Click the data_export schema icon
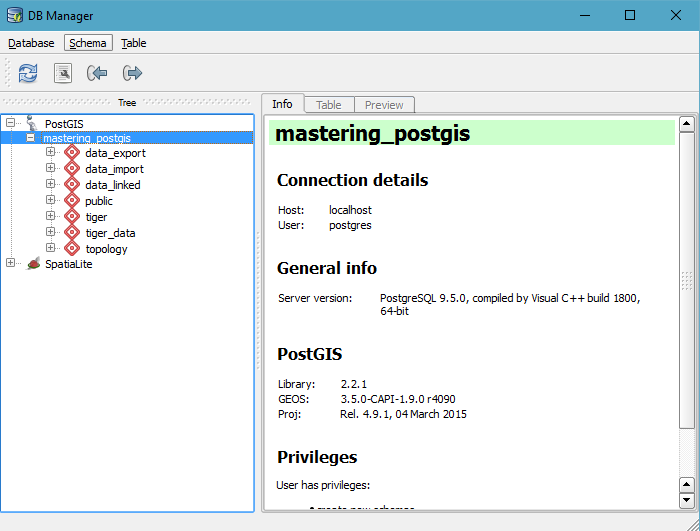The width and height of the screenshot is (700, 531). coord(71,153)
